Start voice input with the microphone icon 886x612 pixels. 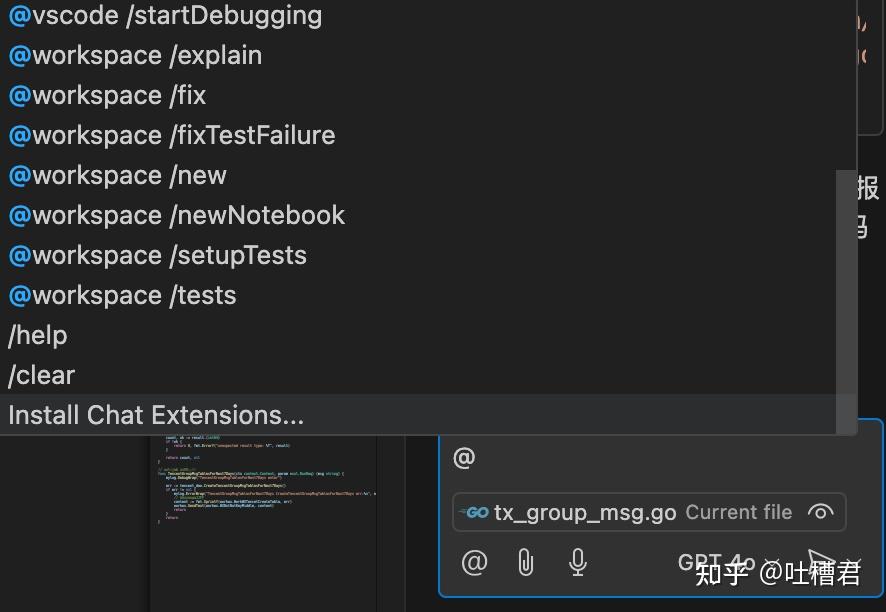coord(577,562)
